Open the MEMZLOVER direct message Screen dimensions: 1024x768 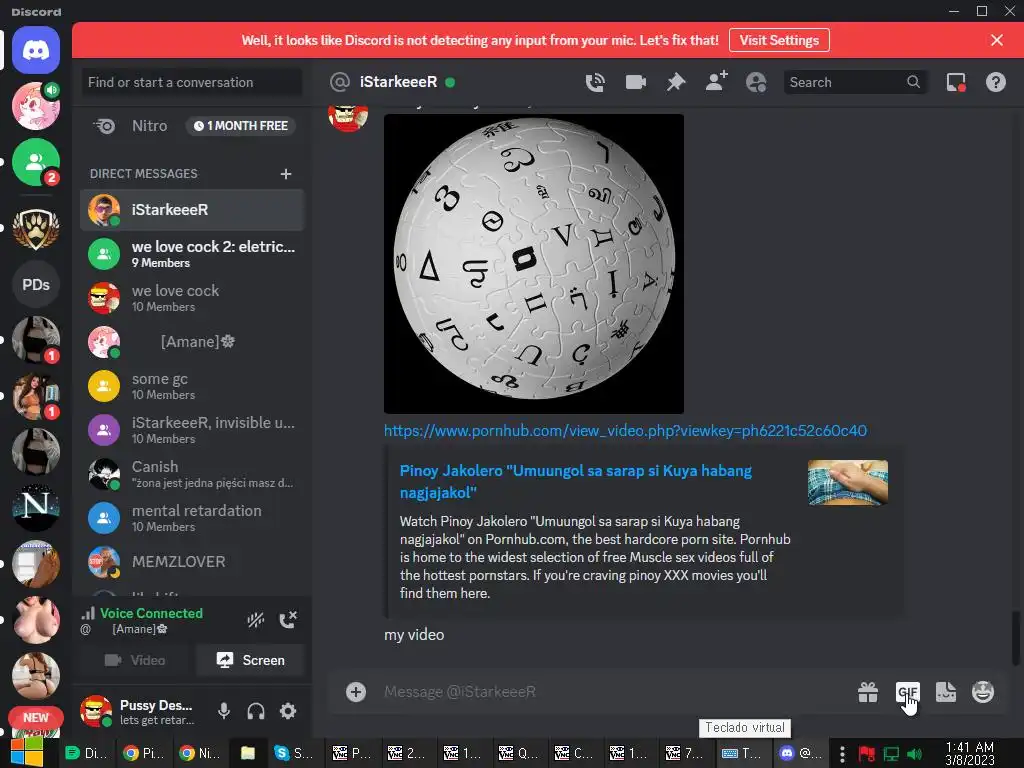click(192, 562)
